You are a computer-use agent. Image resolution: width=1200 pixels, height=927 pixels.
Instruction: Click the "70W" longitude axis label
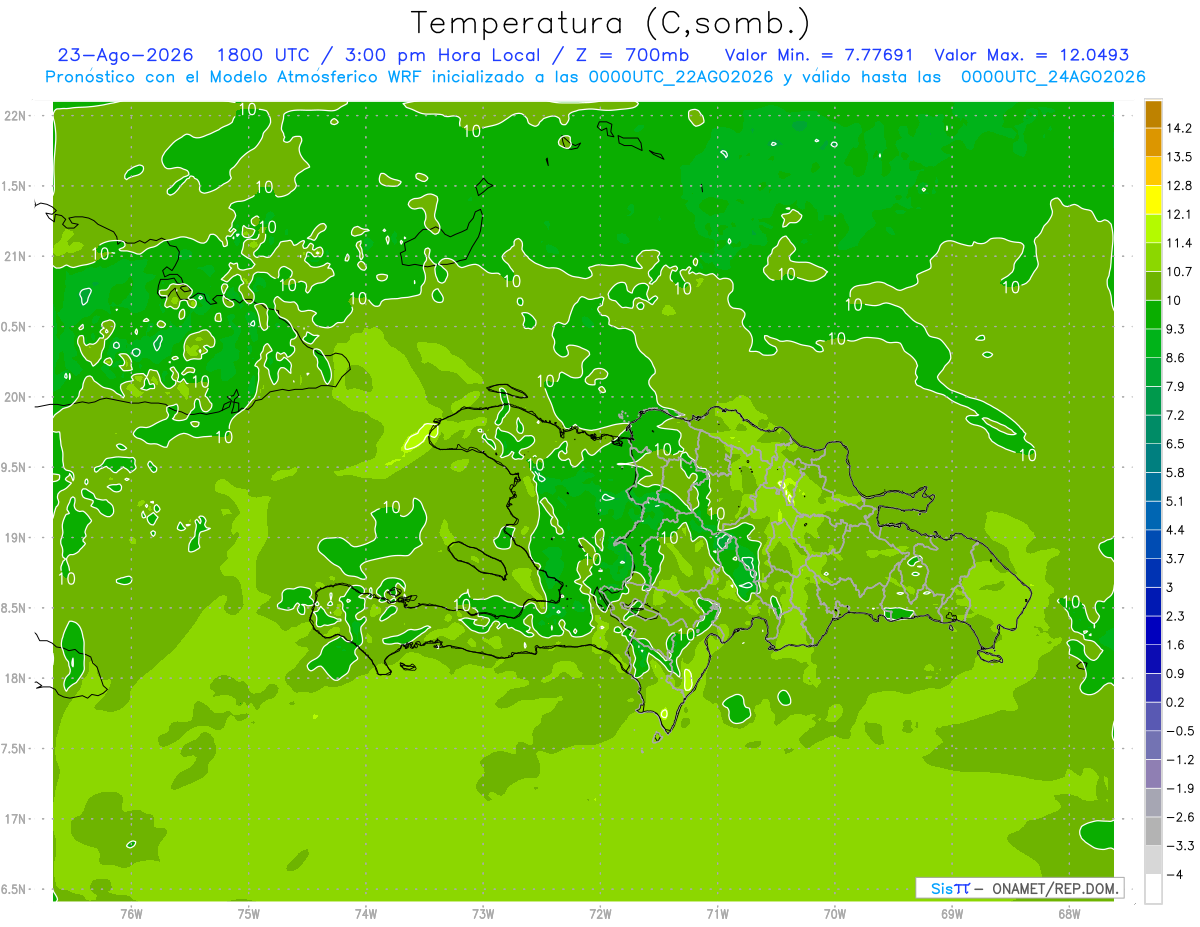click(835, 914)
